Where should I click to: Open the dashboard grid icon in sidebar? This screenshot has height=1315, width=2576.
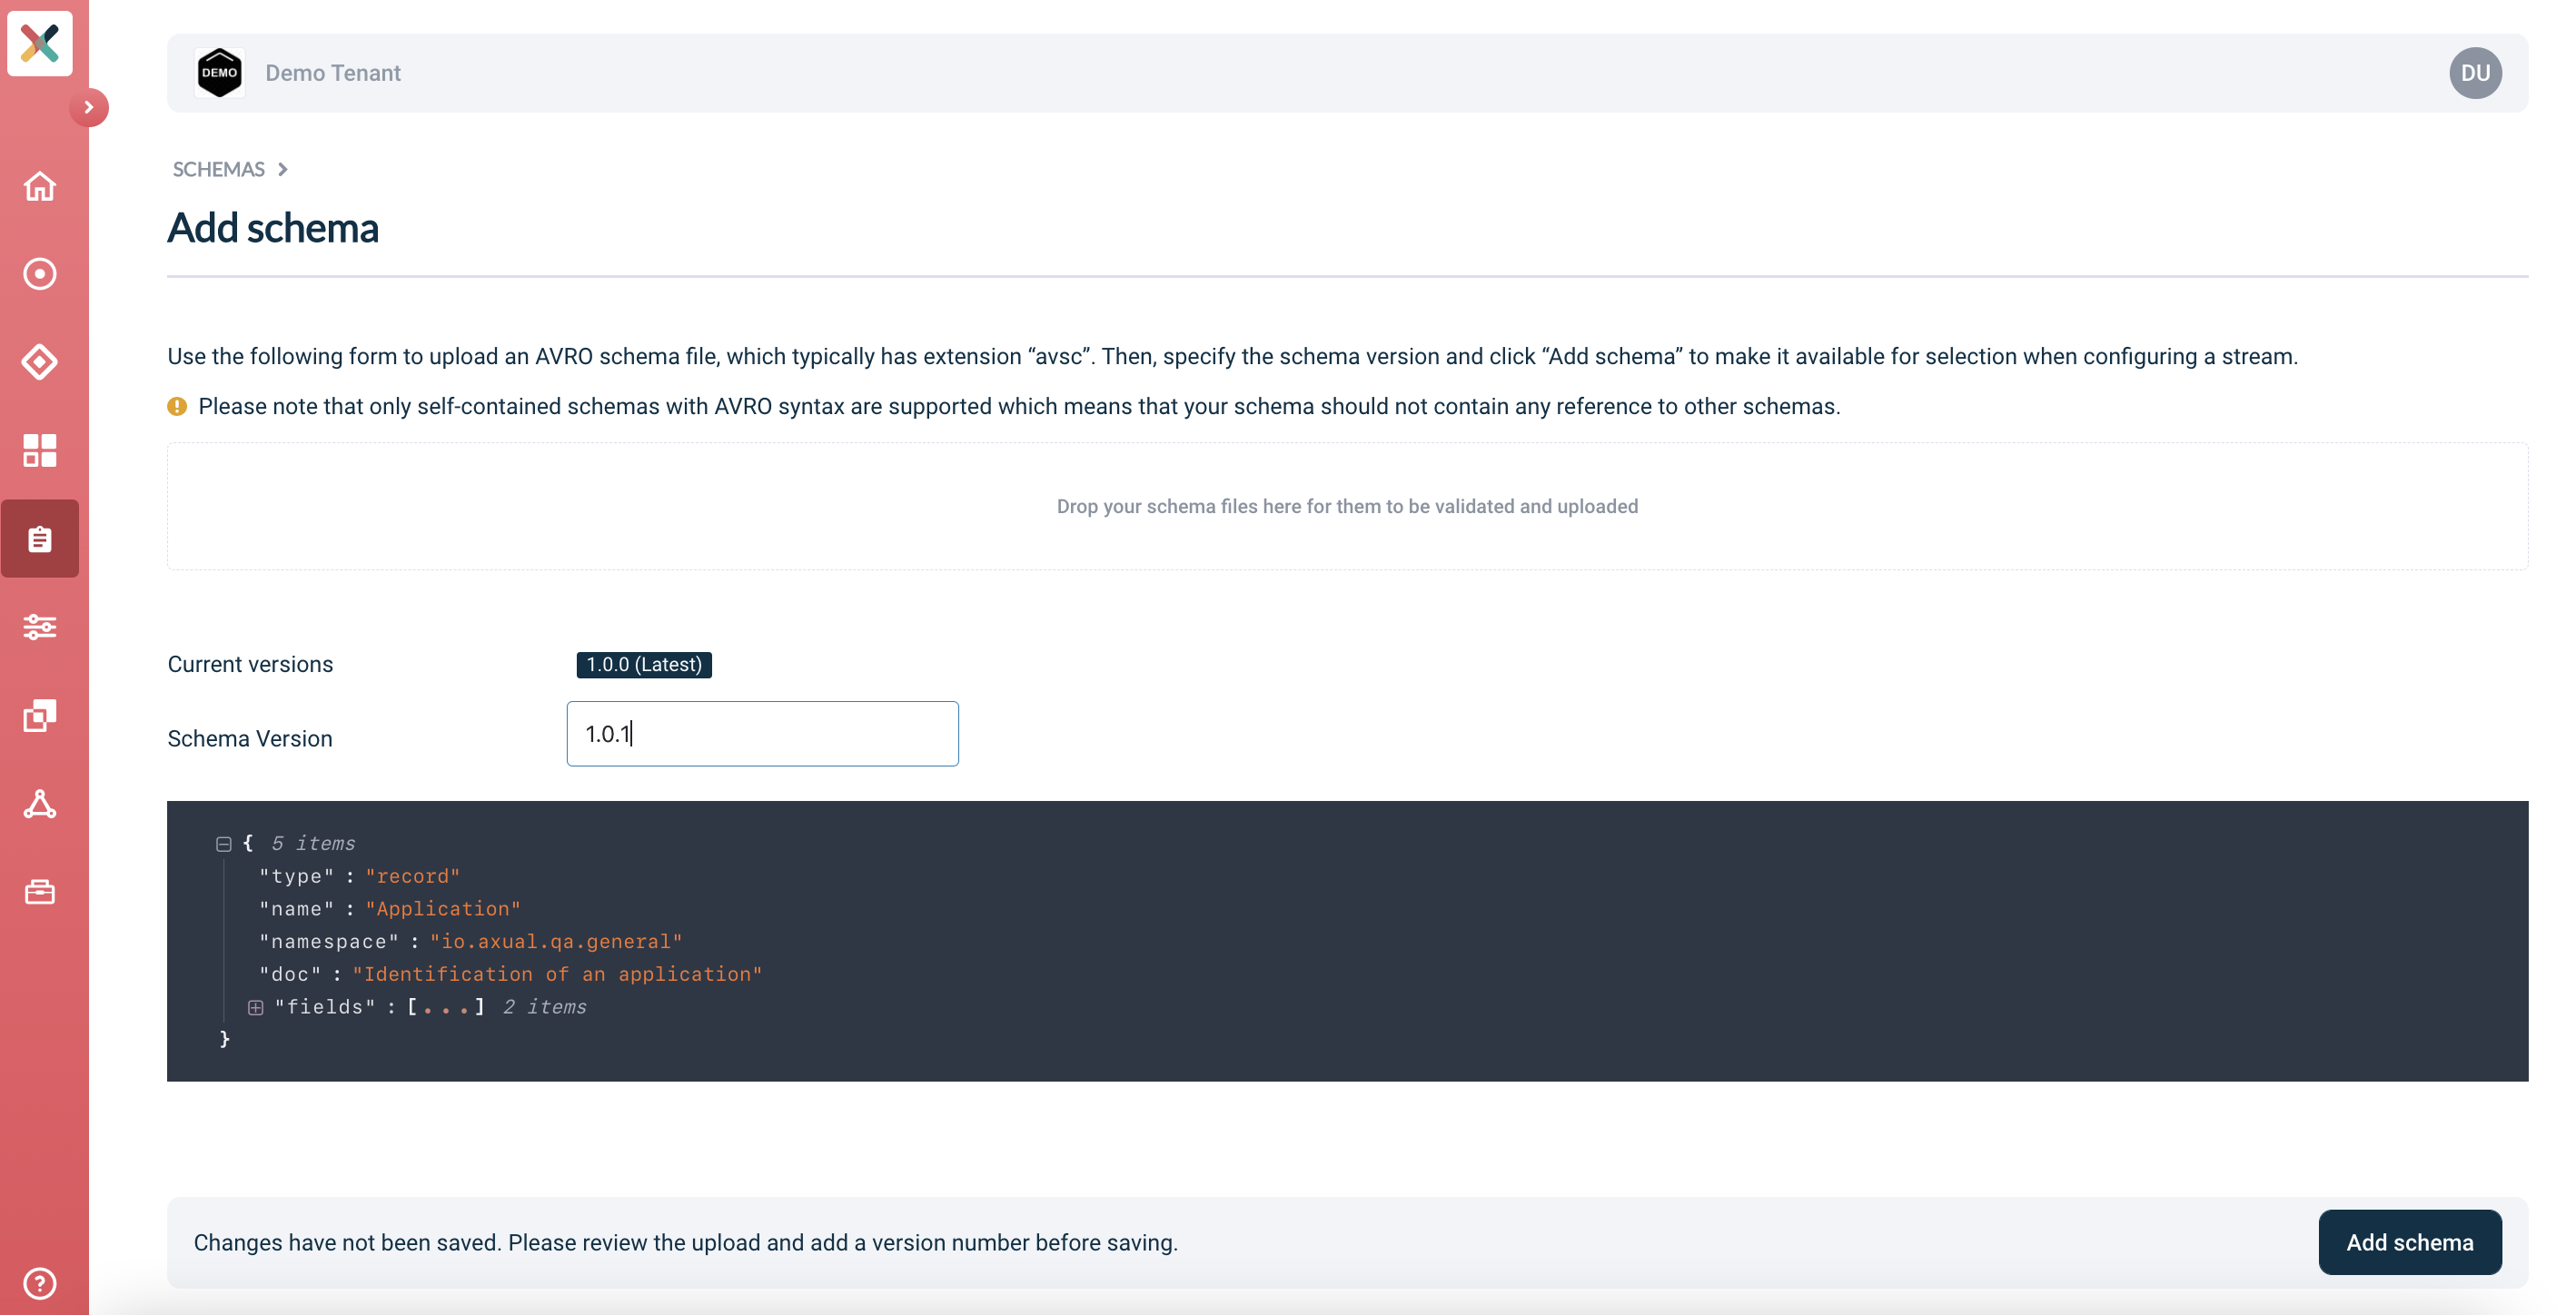coord(40,450)
